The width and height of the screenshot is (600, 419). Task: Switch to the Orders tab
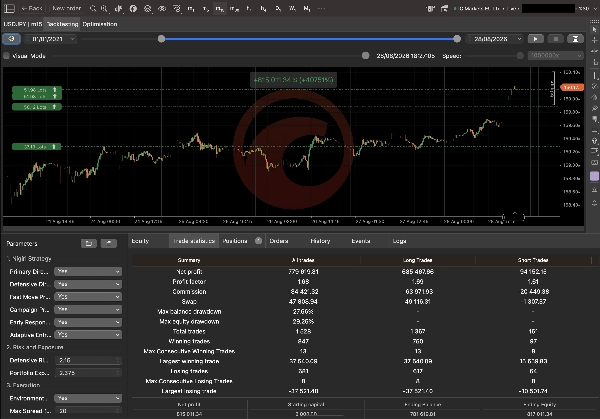279,241
